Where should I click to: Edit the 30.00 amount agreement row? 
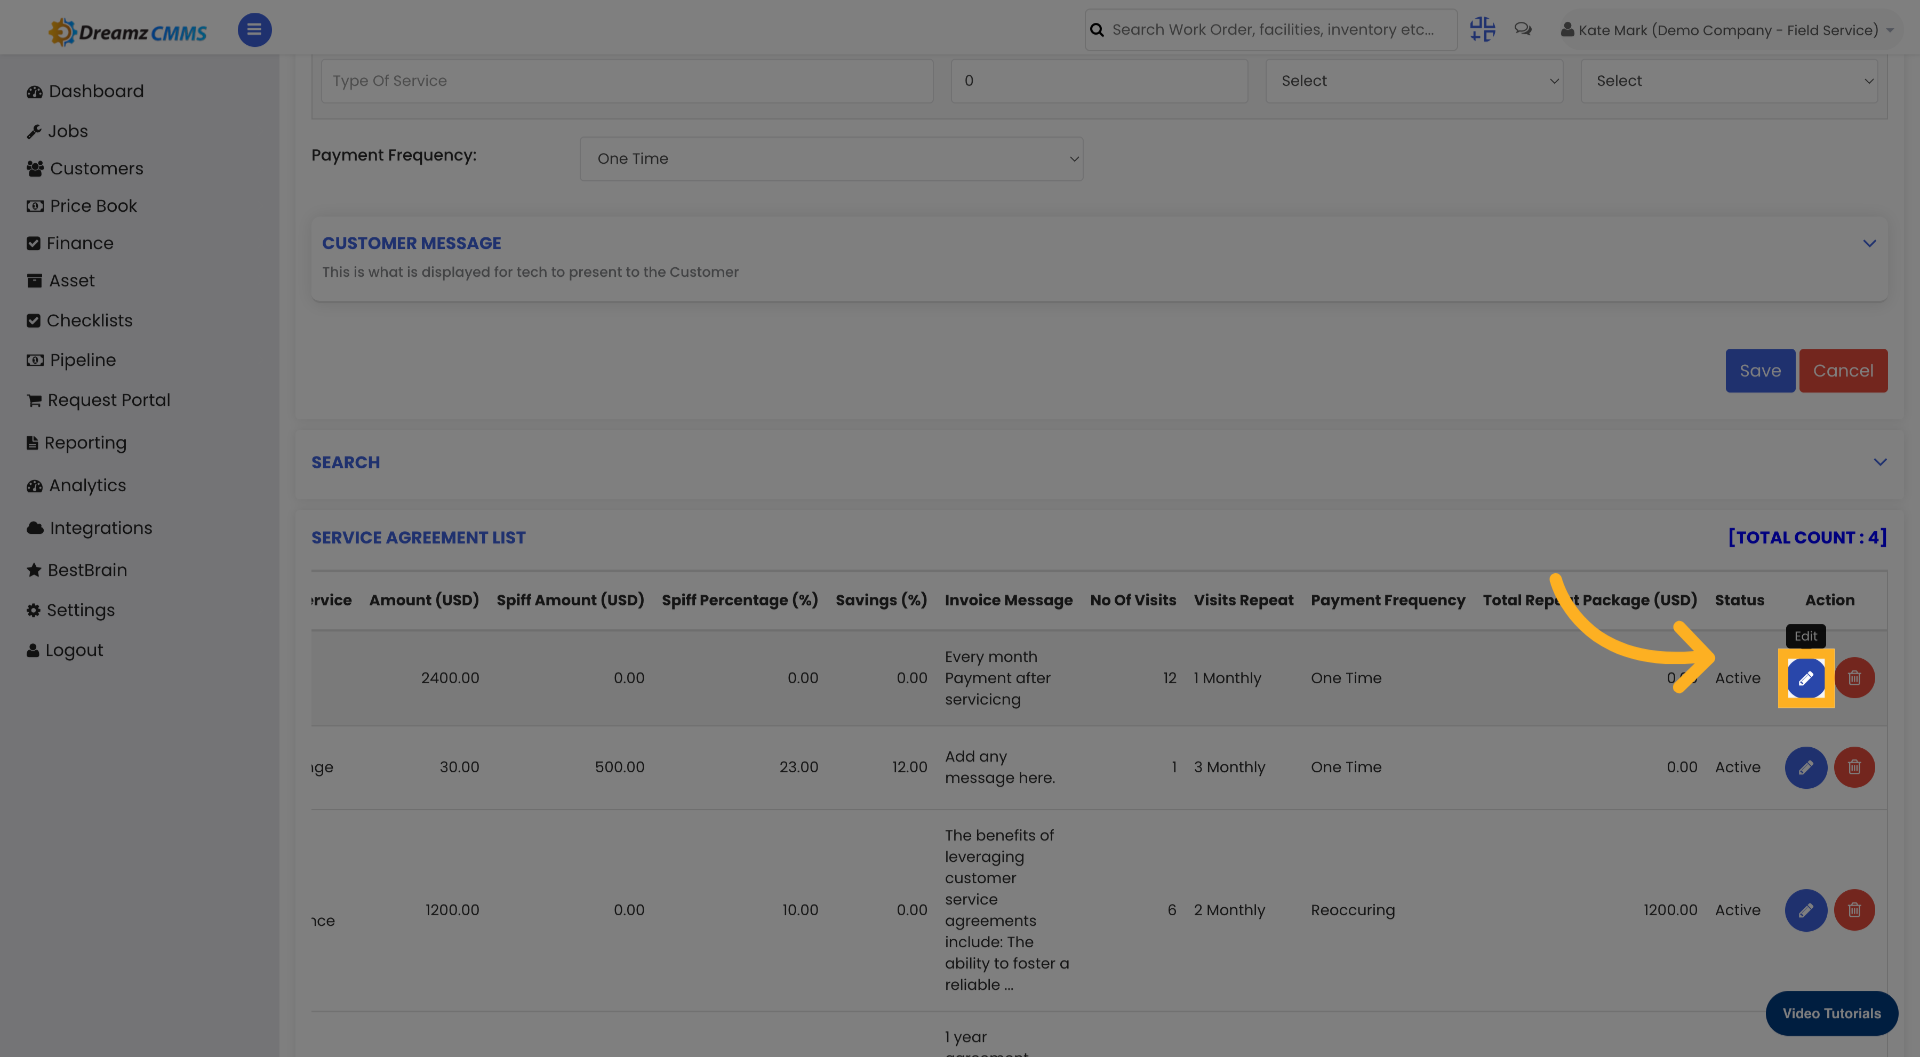(1806, 767)
